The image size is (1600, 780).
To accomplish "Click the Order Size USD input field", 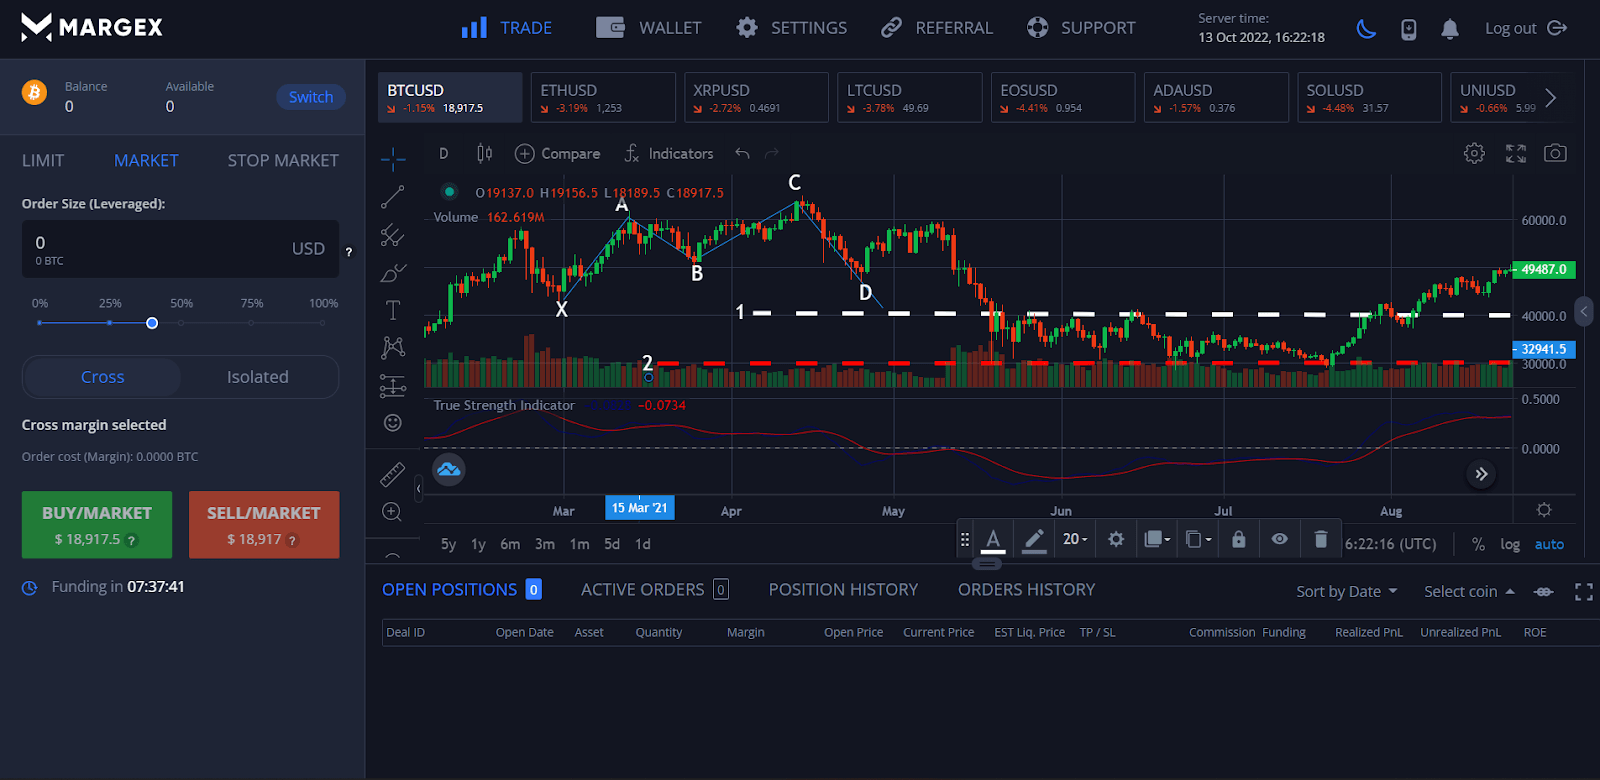I will 180,249.
